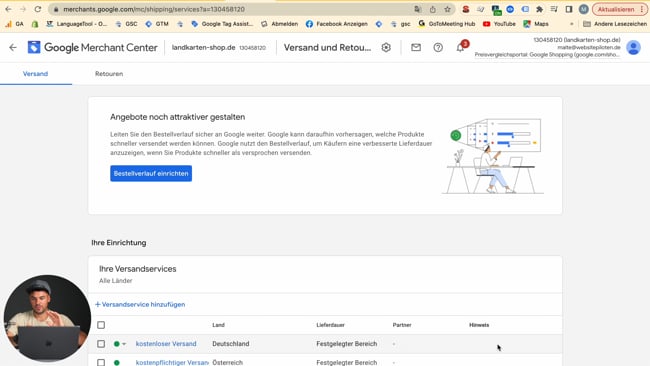The width and height of the screenshot is (650, 366).
Task: Open the Shopify bag bookmark icon
Action: pyautogui.click(x=35, y=24)
